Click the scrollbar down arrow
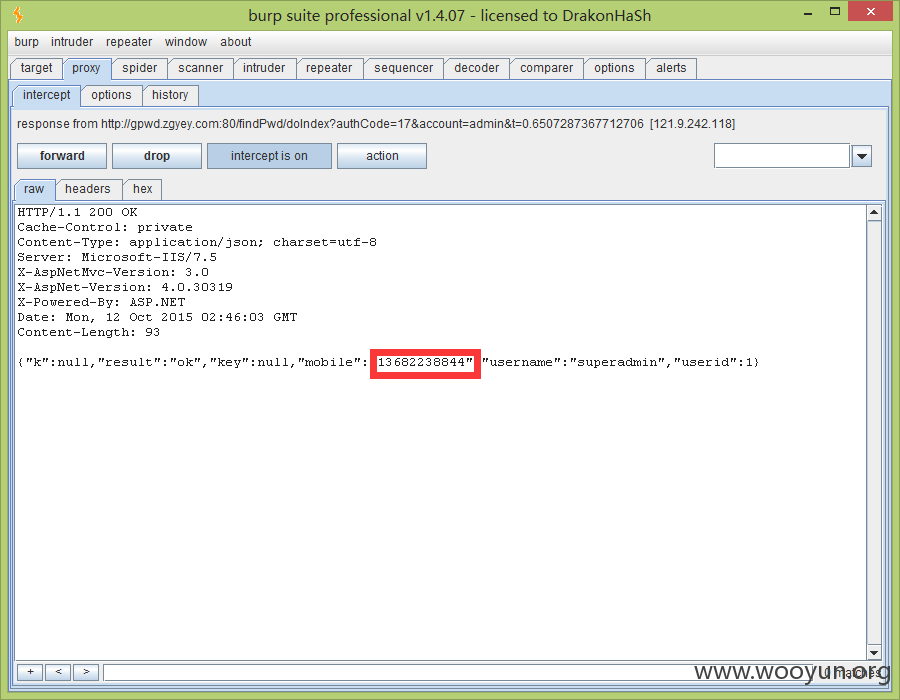 pos(874,653)
